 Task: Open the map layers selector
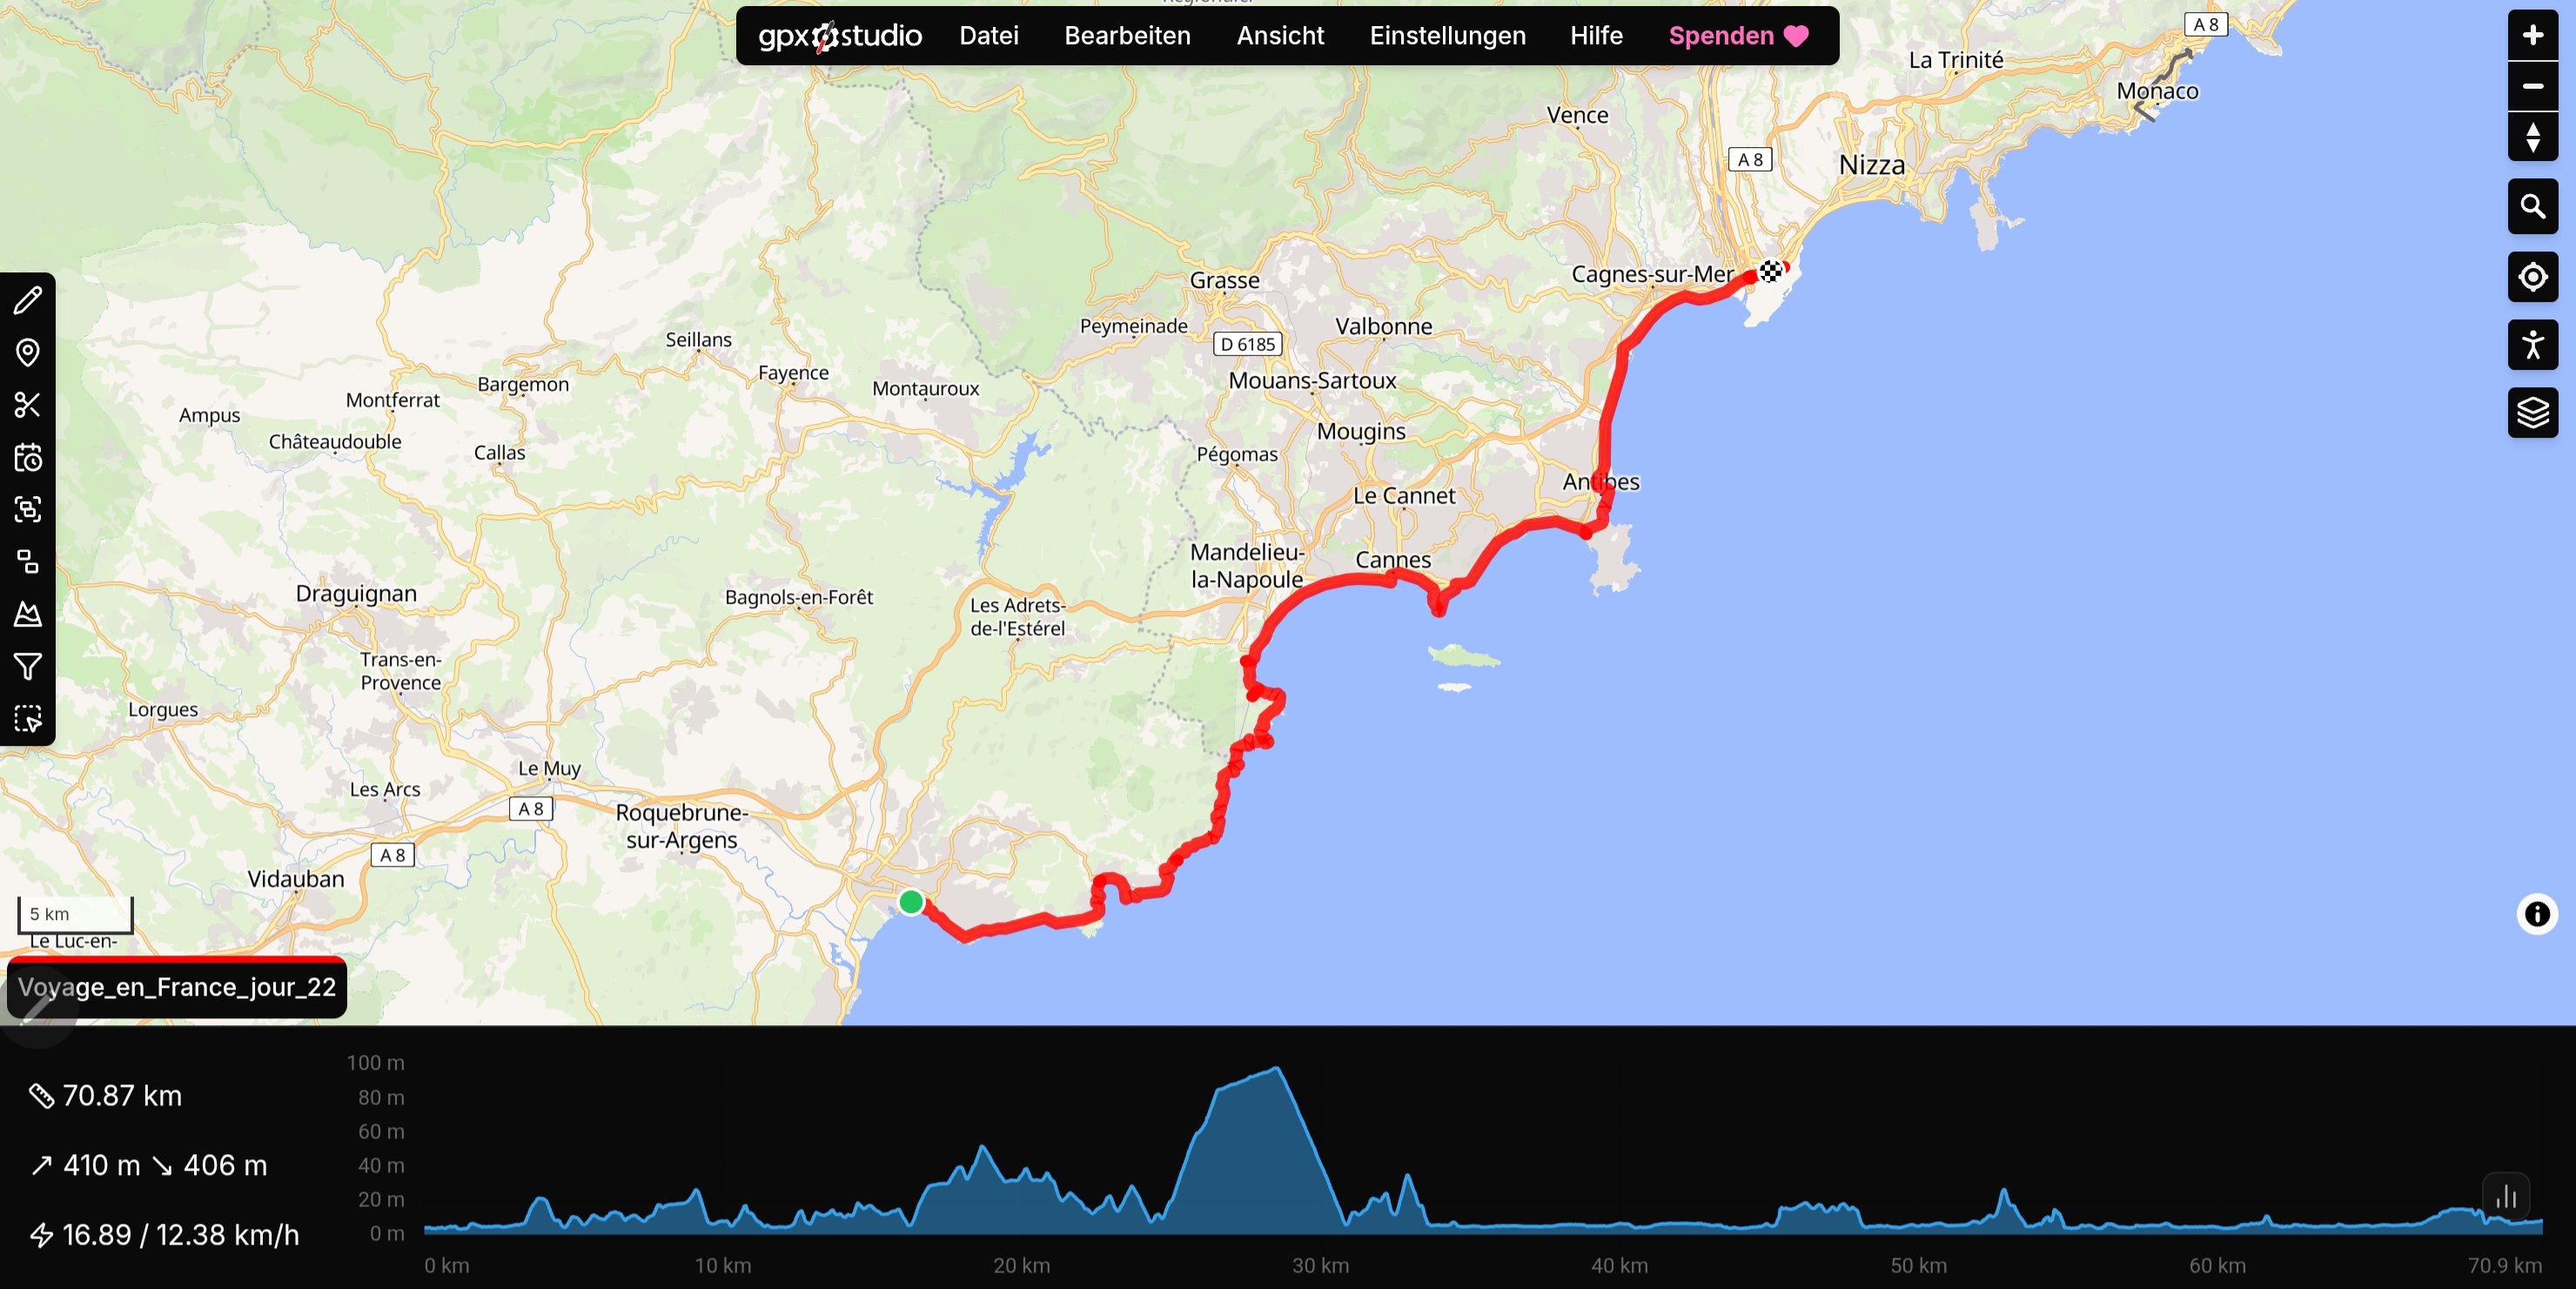pyautogui.click(x=2532, y=413)
